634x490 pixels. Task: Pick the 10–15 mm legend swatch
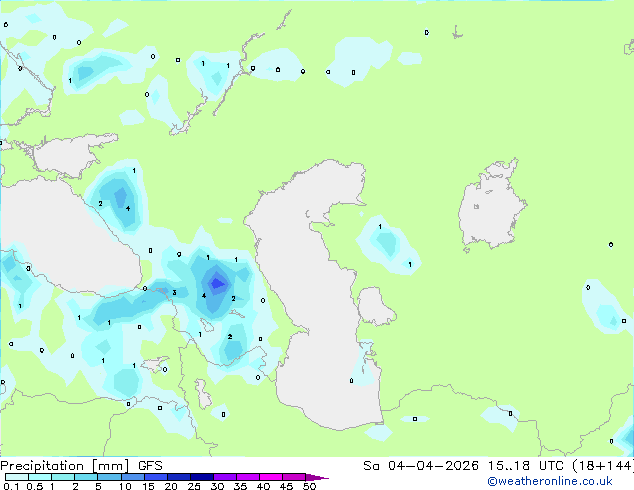click(x=133, y=477)
